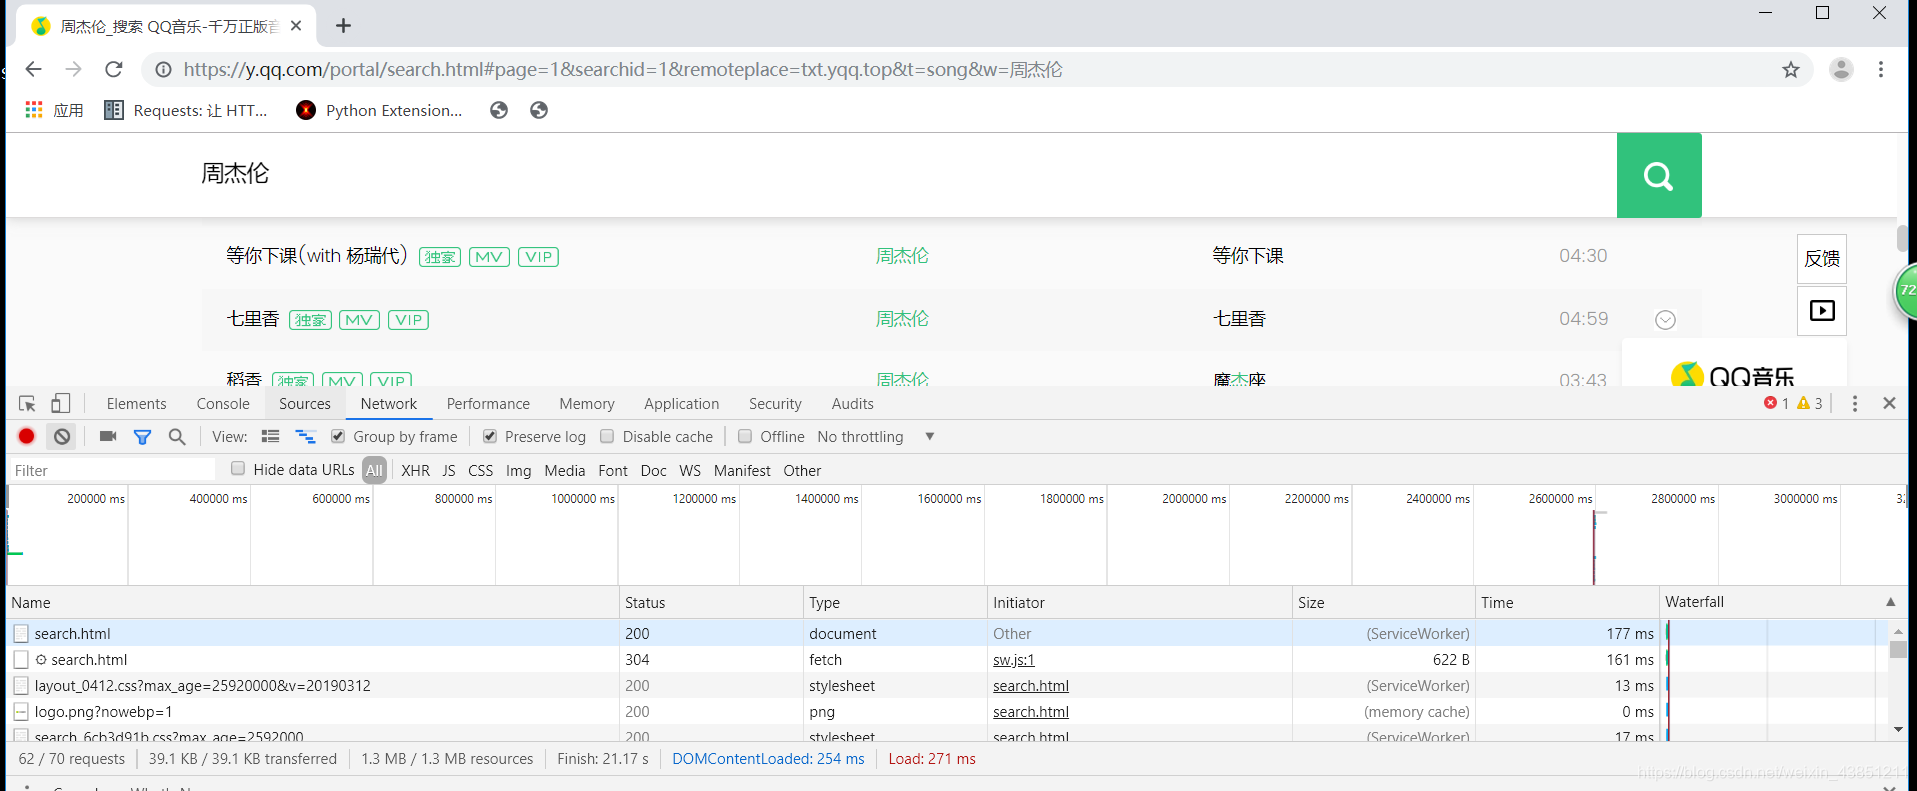Switch to the Performance tab
Viewport: 1917px width, 791px height.
point(488,404)
